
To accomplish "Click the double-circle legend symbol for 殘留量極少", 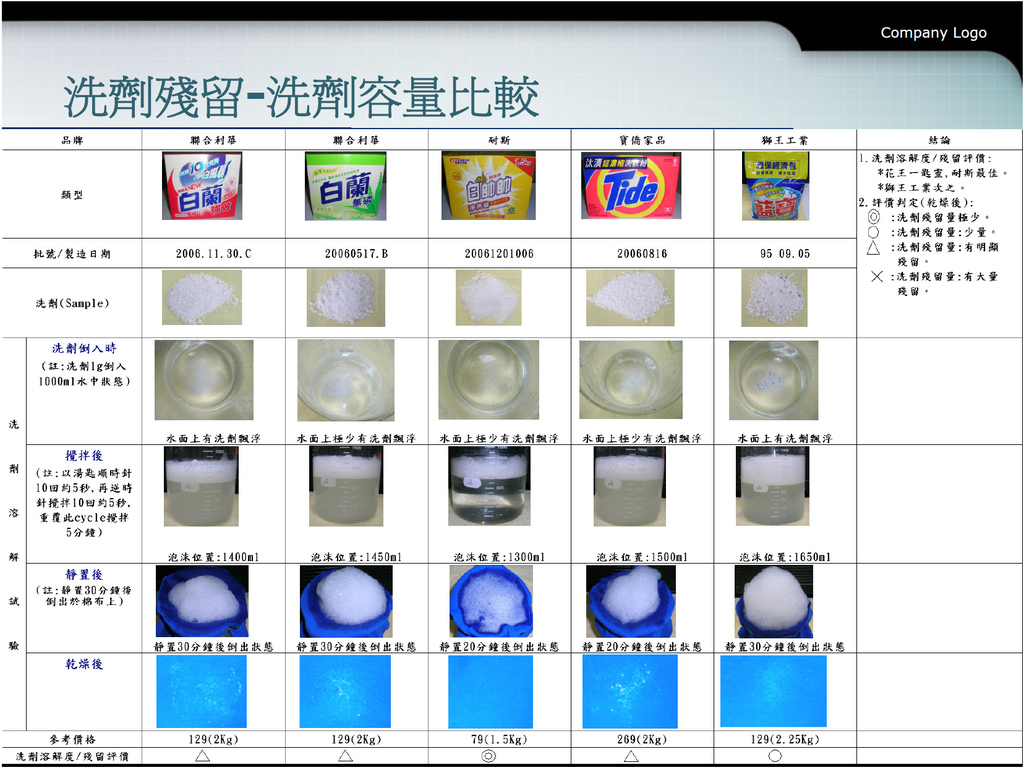I will (874, 217).
